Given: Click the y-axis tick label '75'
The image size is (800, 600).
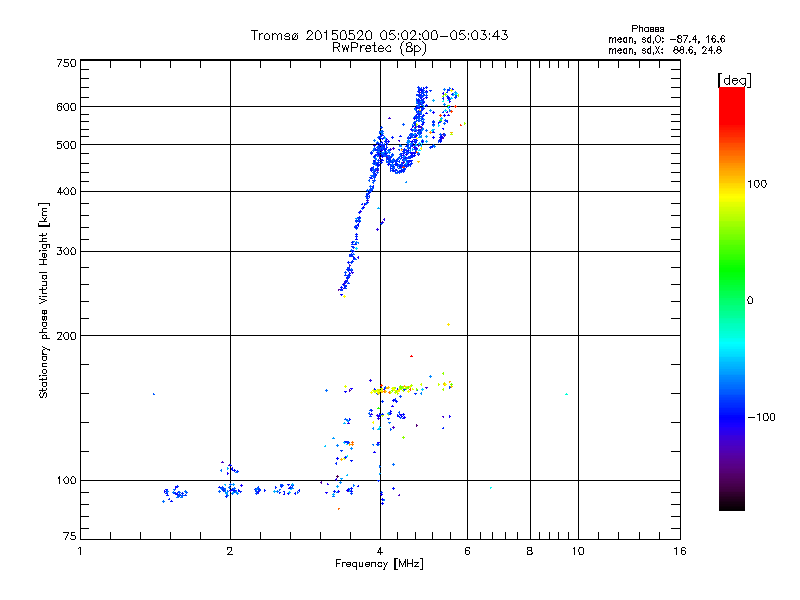Looking at the screenshot, I should coord(70,536).
